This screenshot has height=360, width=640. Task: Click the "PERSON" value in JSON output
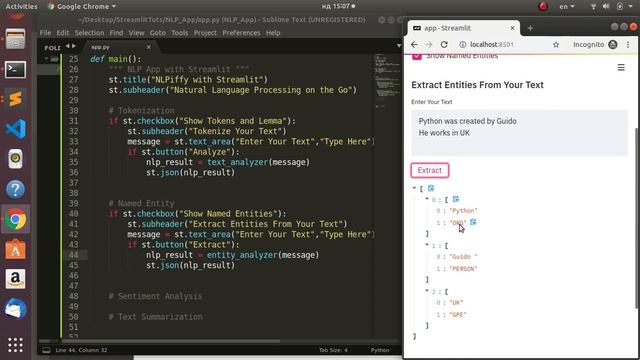pyautogui.click(x=463, y=269)
